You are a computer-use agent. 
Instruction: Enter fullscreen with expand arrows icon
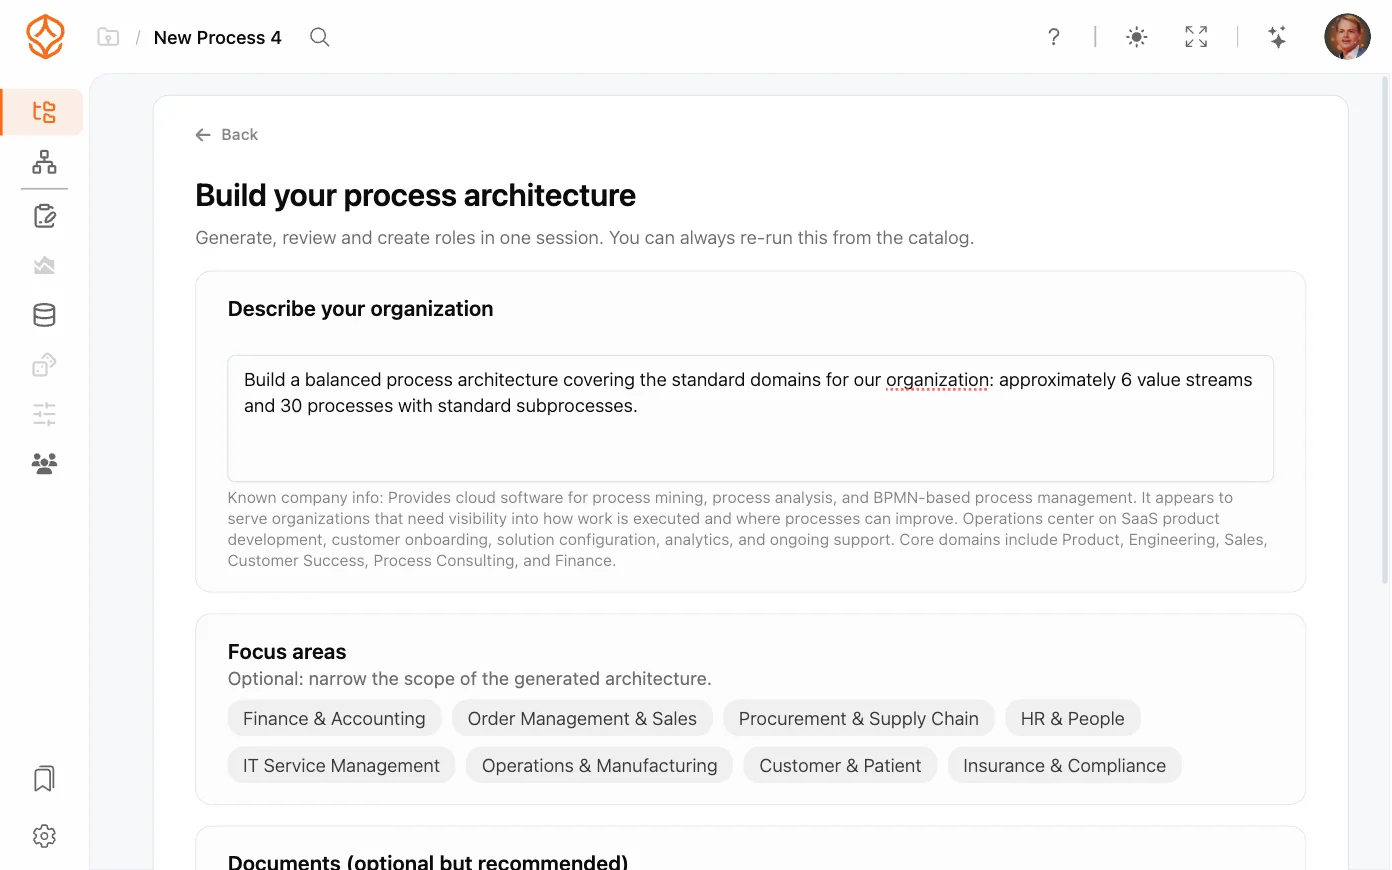tap(1196, 37)
